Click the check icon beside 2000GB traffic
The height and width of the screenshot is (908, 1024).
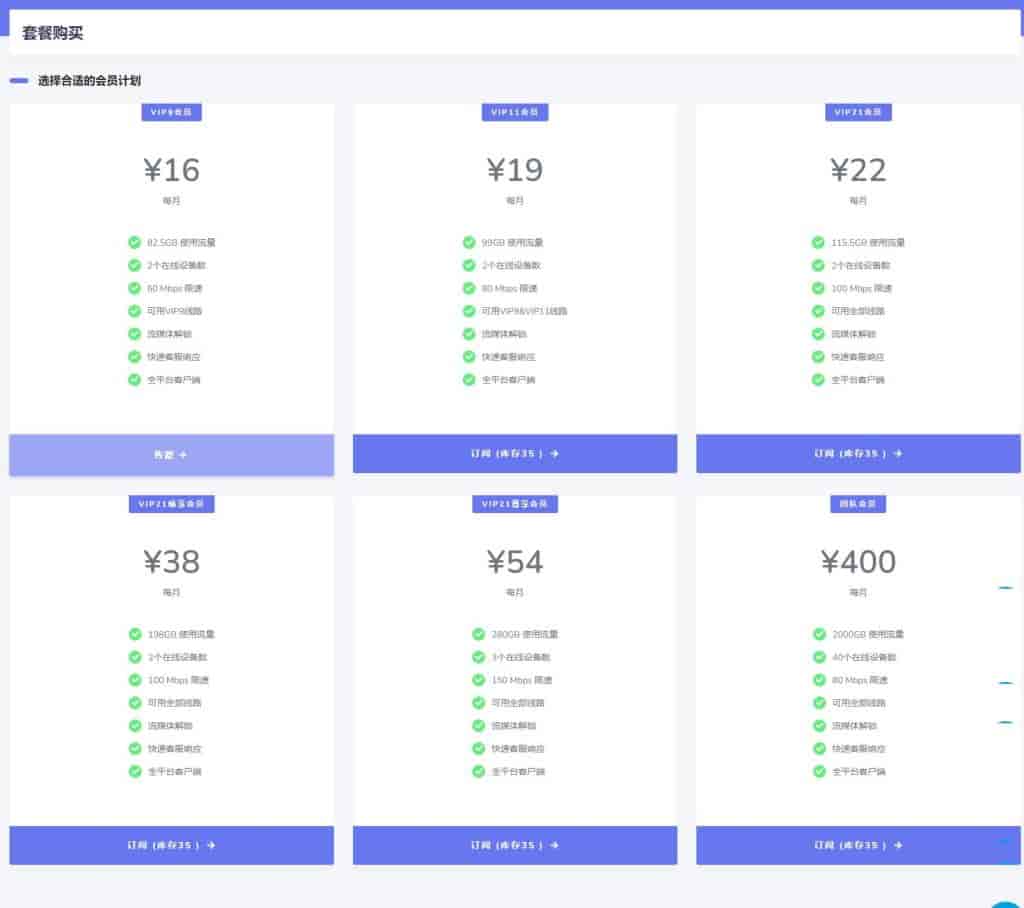pos(819,634)
